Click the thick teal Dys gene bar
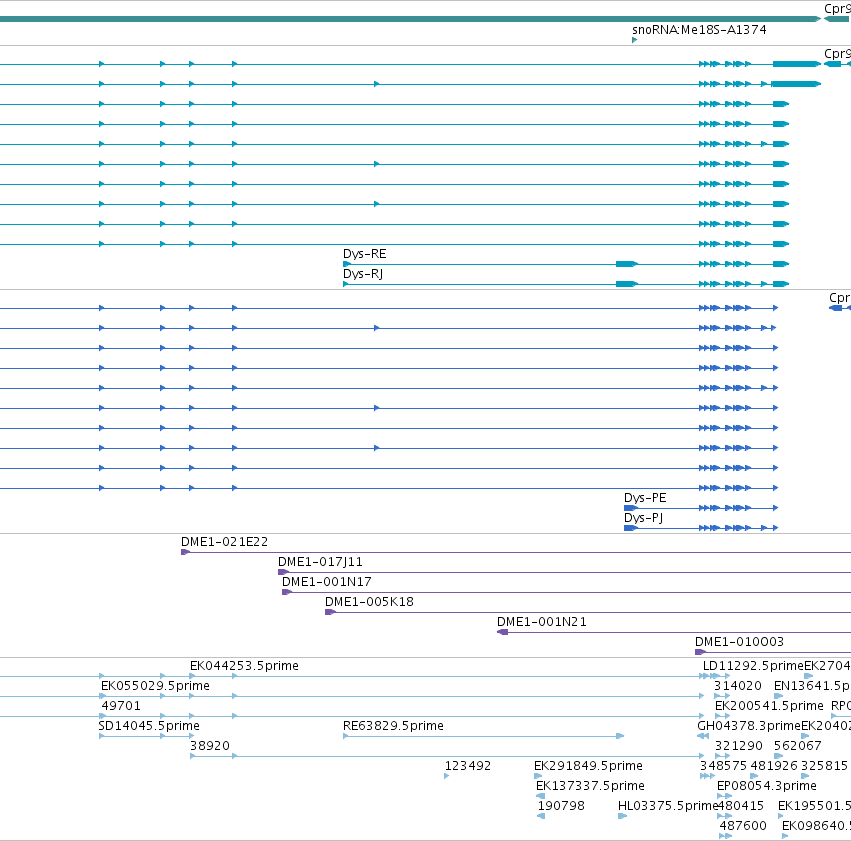 [410, 19]
